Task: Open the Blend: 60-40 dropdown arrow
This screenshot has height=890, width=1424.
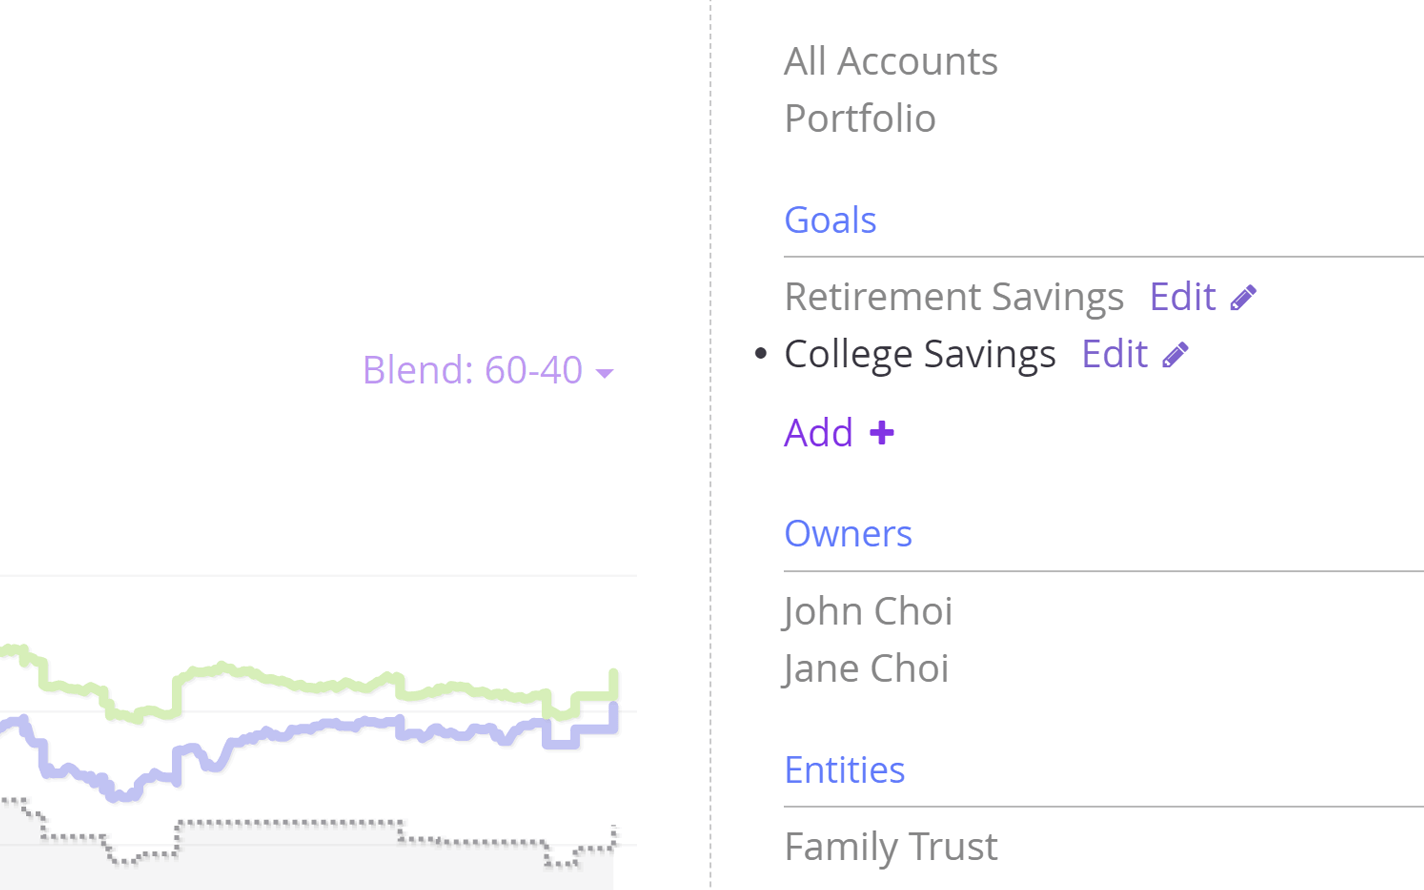Action: (604, 373)
